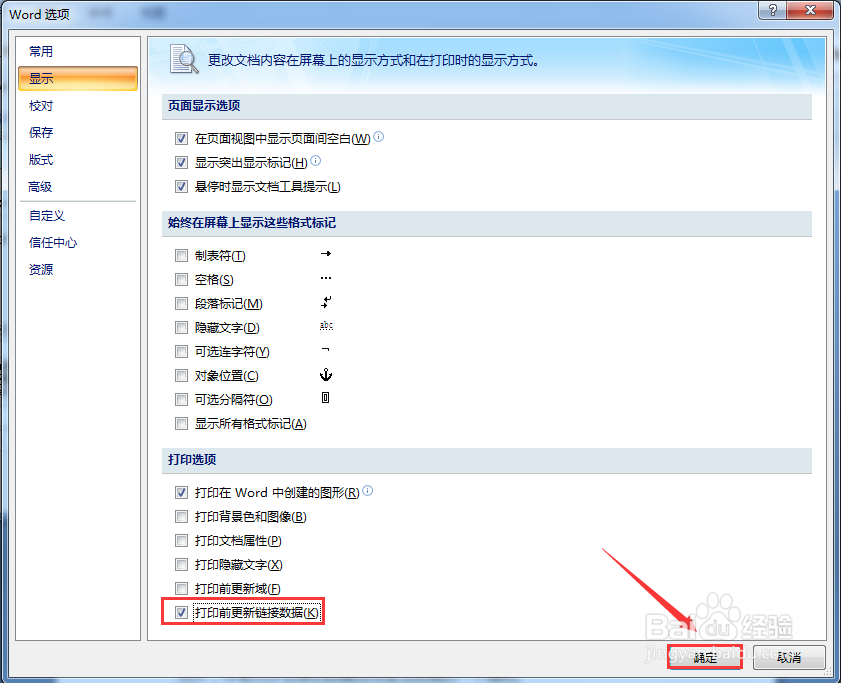Click info icon beside 打印在 Word 中创建的图形
Viewport: 841px width, 683px height.
pos(367,490)
